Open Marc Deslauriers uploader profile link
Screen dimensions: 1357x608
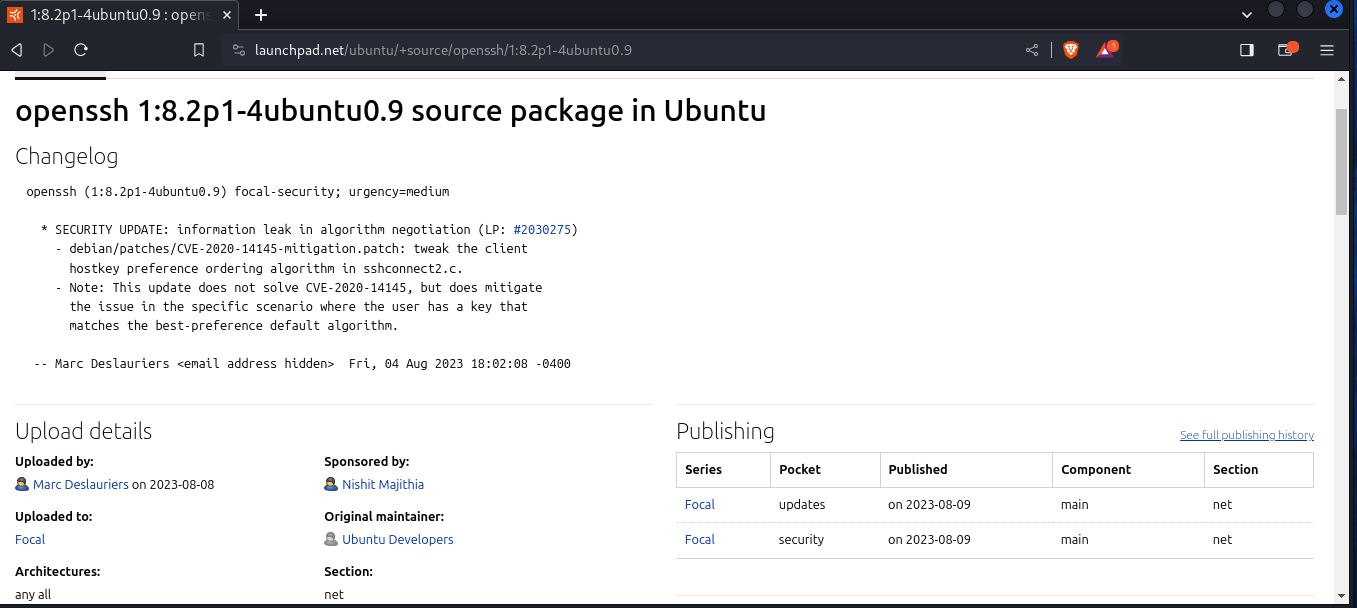pos(80,485)
